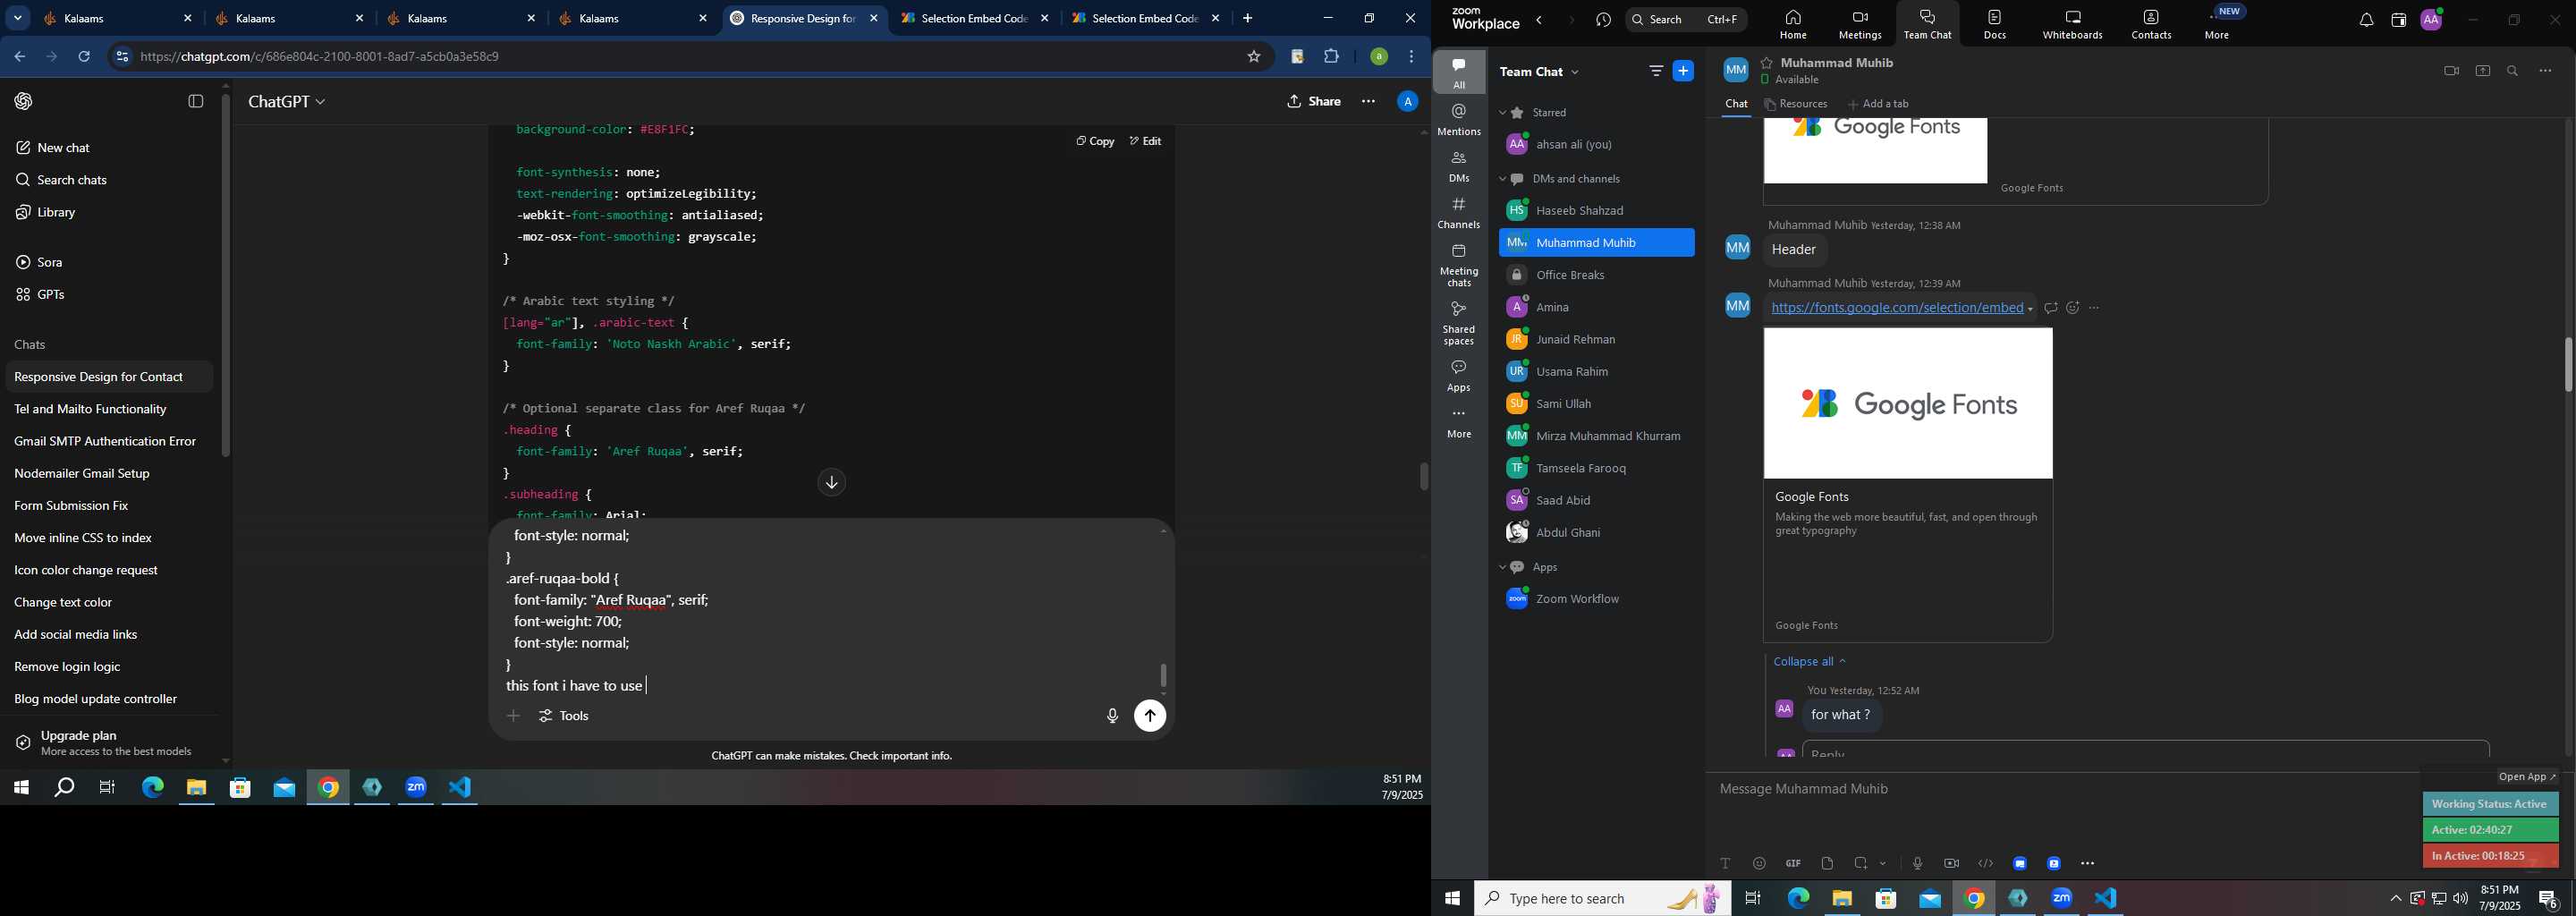Viewport: 2576px width, 916px height.
Task: Record video message in Zoom chat
Action: [1951, 863]
